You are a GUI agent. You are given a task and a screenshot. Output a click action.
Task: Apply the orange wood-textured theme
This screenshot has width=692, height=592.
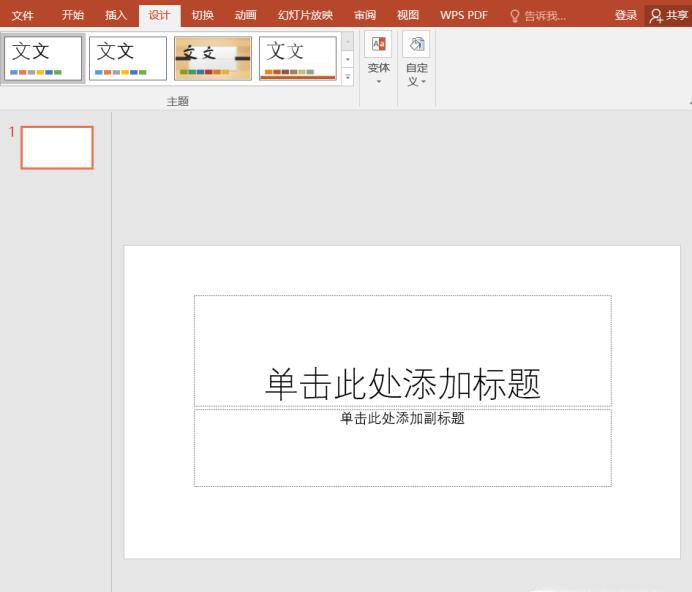(x=212, y=58)
